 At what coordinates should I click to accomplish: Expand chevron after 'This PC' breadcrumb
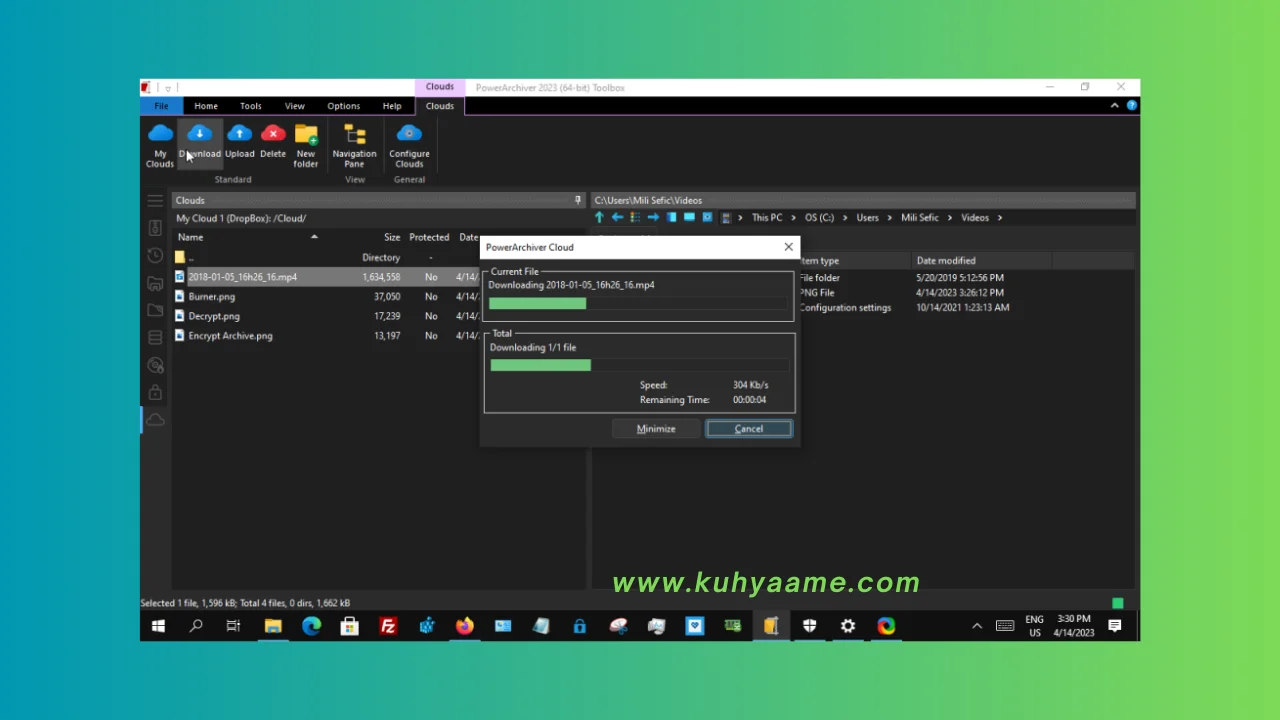pyautogui.click(x=794, y=218)
